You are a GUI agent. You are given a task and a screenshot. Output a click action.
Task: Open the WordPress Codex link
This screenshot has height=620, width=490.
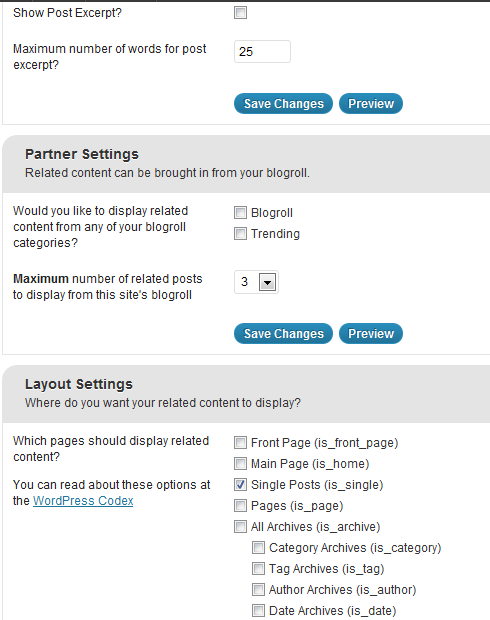tap(83, 501)
